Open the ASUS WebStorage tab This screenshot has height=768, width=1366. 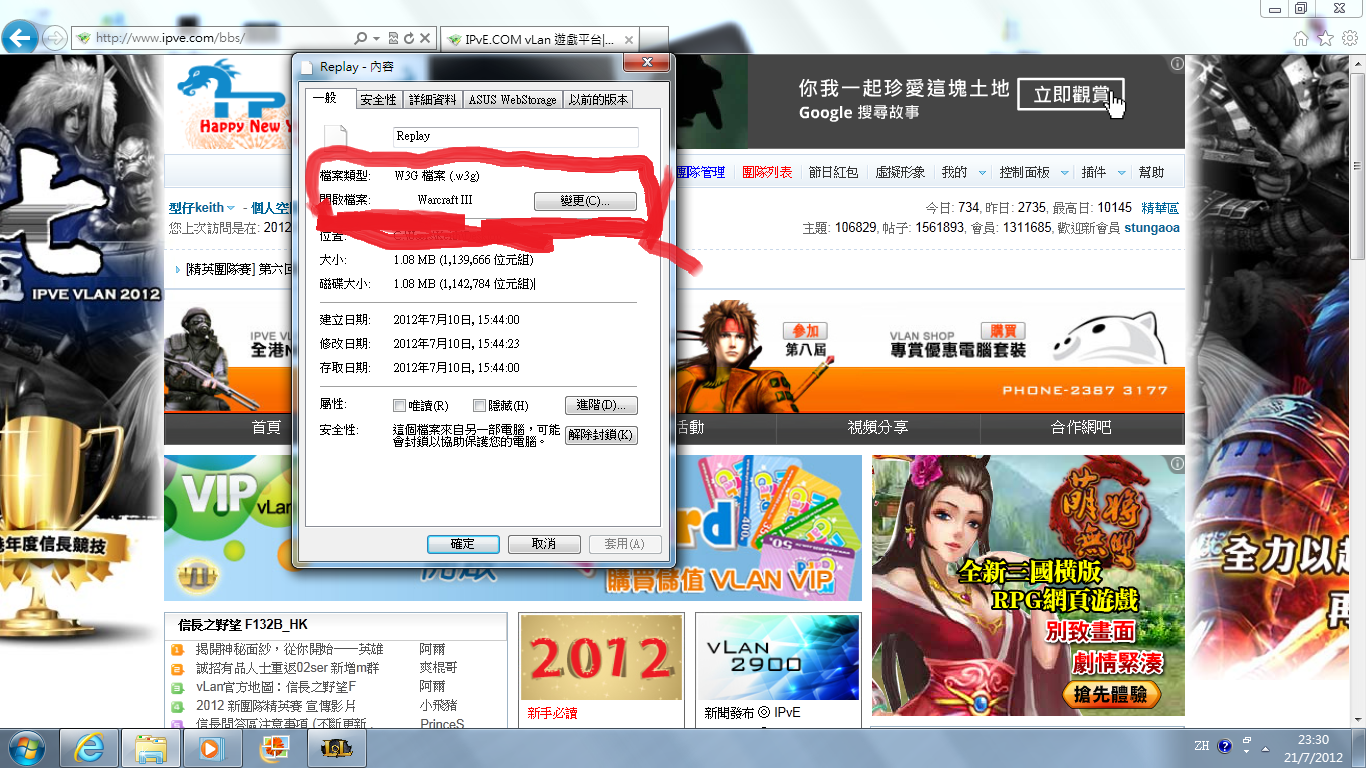tap(512, 100)
